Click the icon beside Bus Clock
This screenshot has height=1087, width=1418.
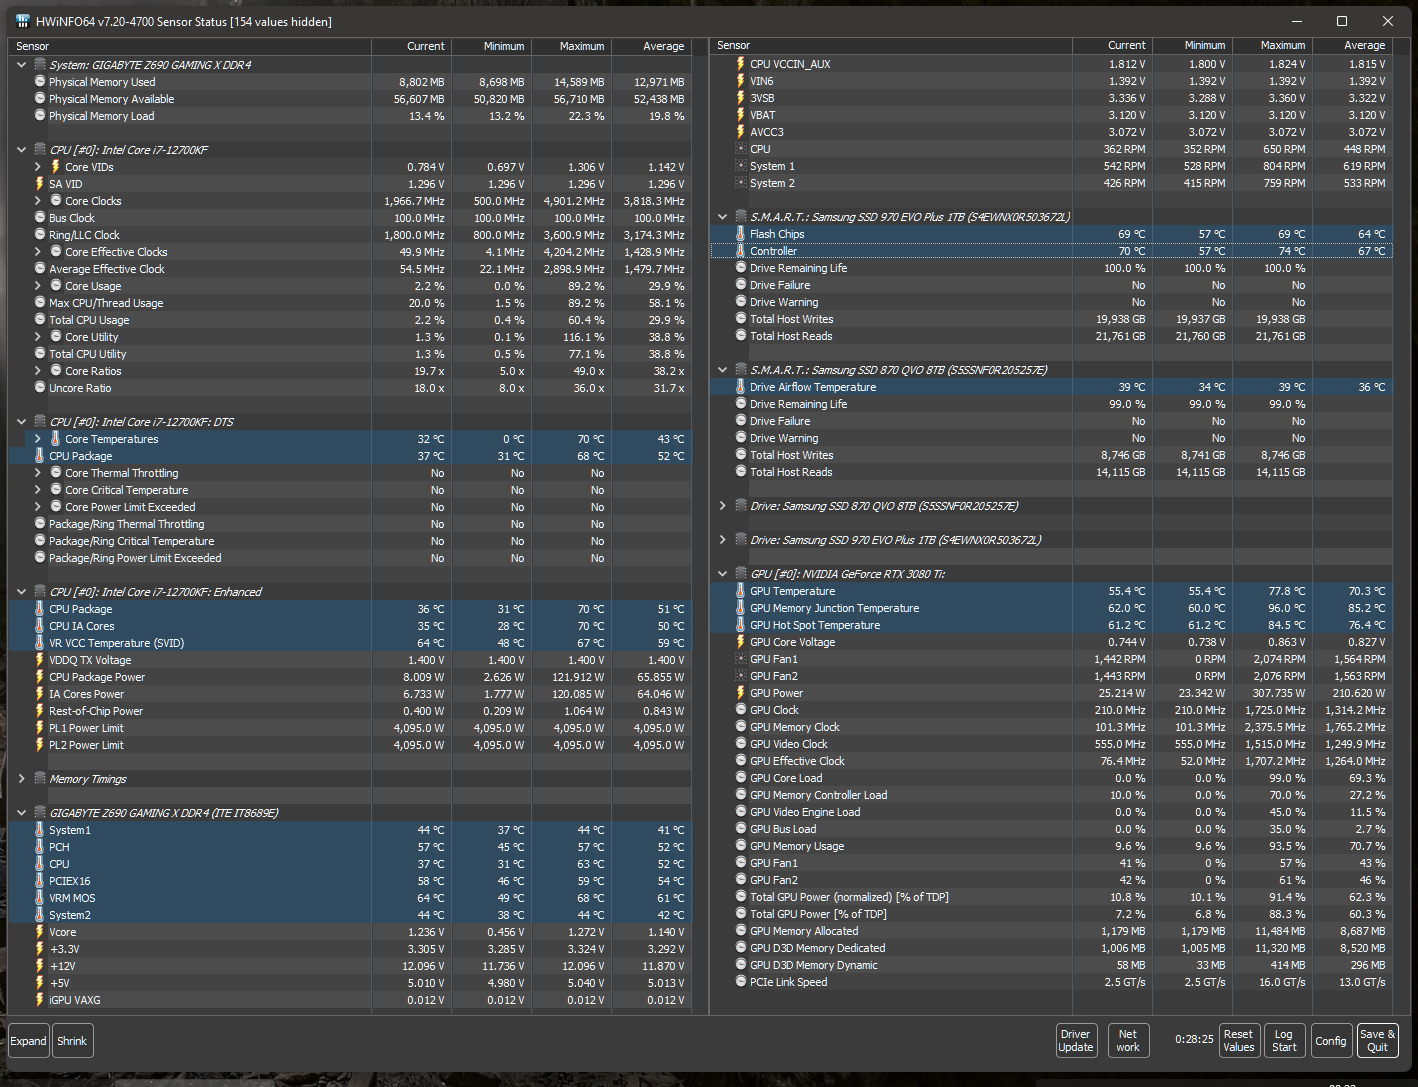(40, 218)
